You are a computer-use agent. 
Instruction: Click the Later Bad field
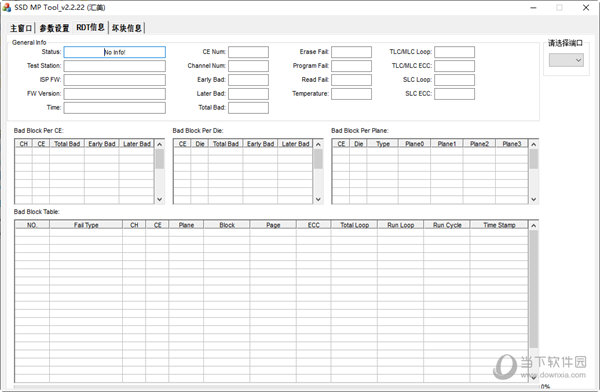coord(248,94)
